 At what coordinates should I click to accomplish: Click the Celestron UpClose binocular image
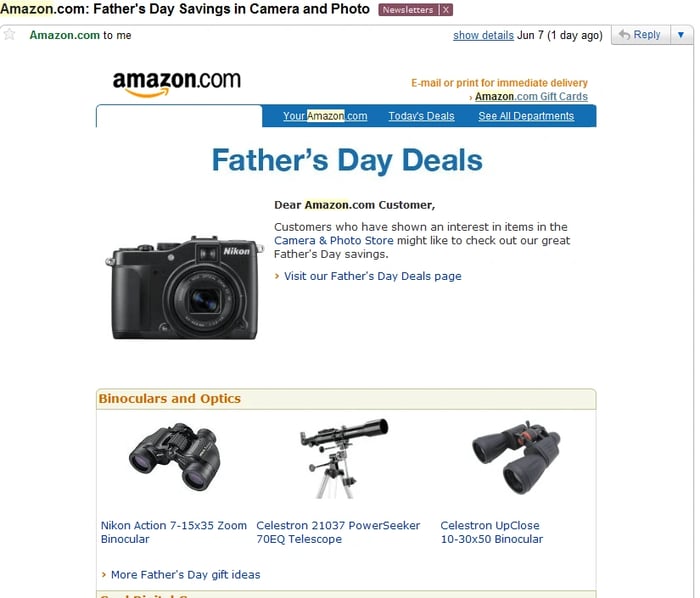click(516, 457)
